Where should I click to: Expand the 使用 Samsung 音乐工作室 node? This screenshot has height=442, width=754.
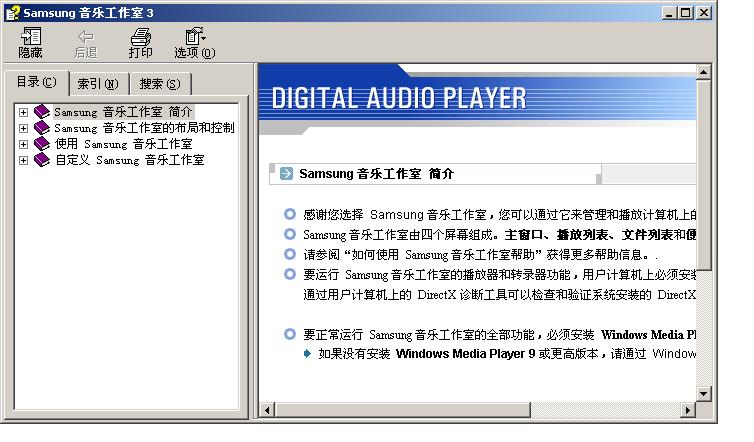pos(23,144)
